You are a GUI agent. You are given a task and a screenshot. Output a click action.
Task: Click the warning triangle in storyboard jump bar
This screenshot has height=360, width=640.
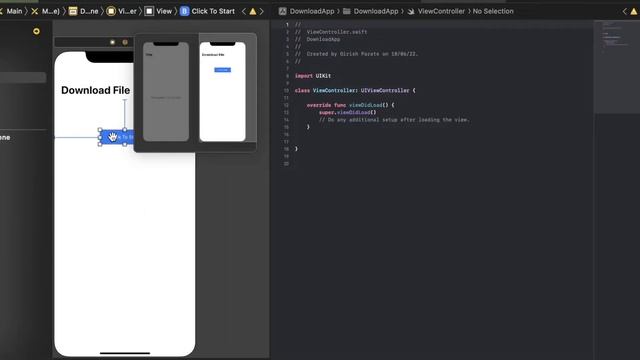pyautogui.click(x=253, y=11)
